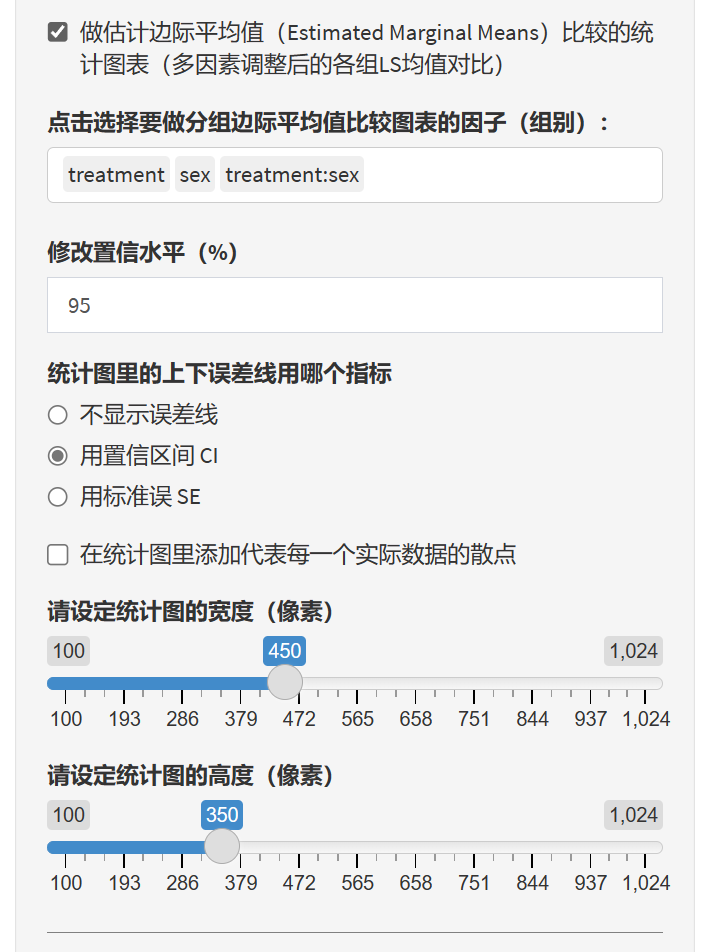Choose the '用置信区间 CI' error bar option
The width and height of the screenshot is (701, 952).
coord(58,456)
